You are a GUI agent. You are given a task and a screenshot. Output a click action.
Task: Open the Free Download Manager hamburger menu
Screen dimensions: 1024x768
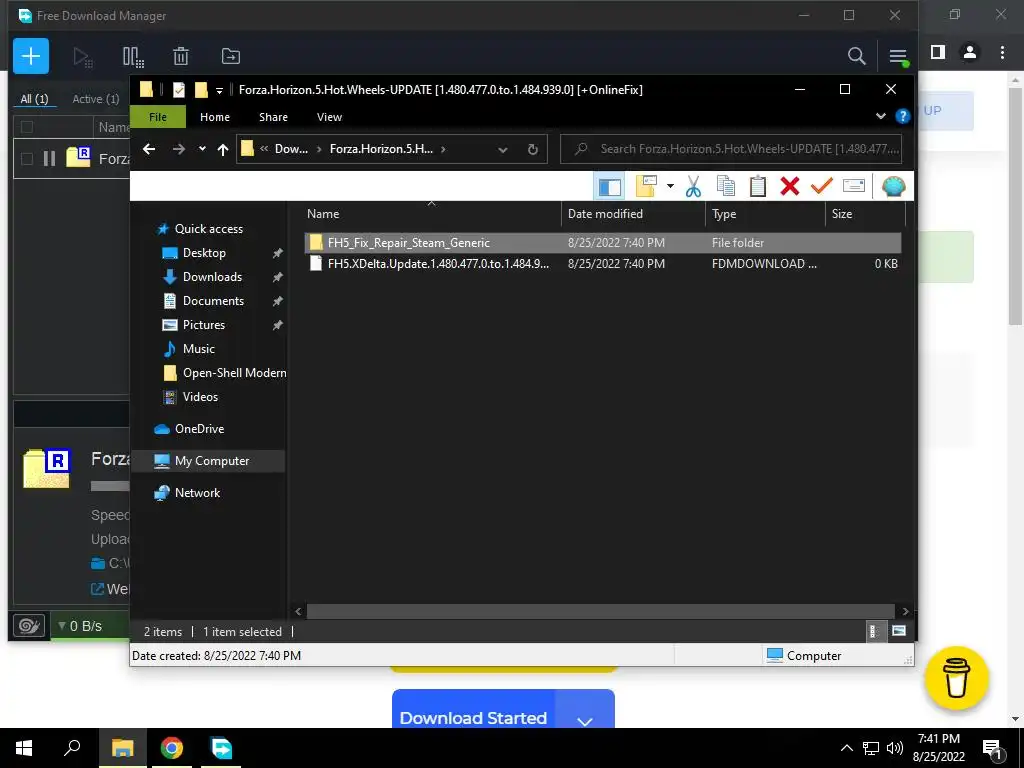(x=898, y=56)
